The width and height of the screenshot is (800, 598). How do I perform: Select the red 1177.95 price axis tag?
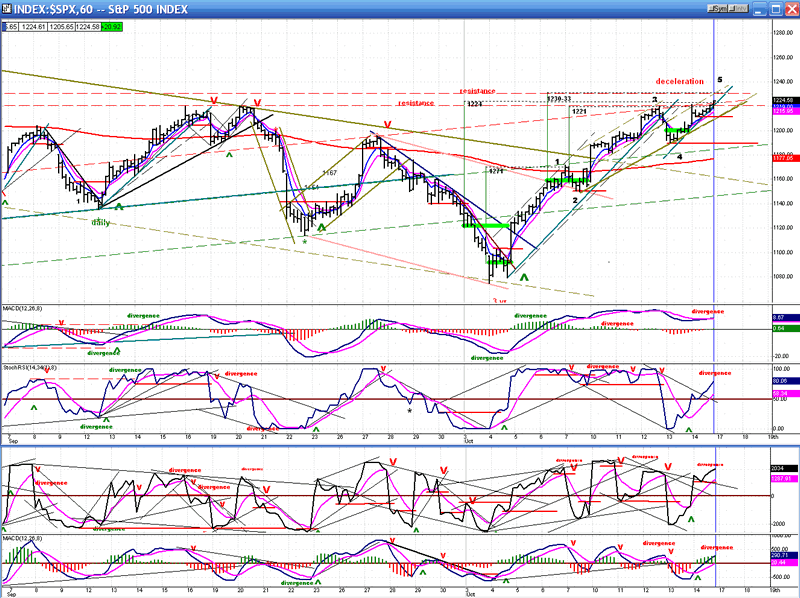783,157
